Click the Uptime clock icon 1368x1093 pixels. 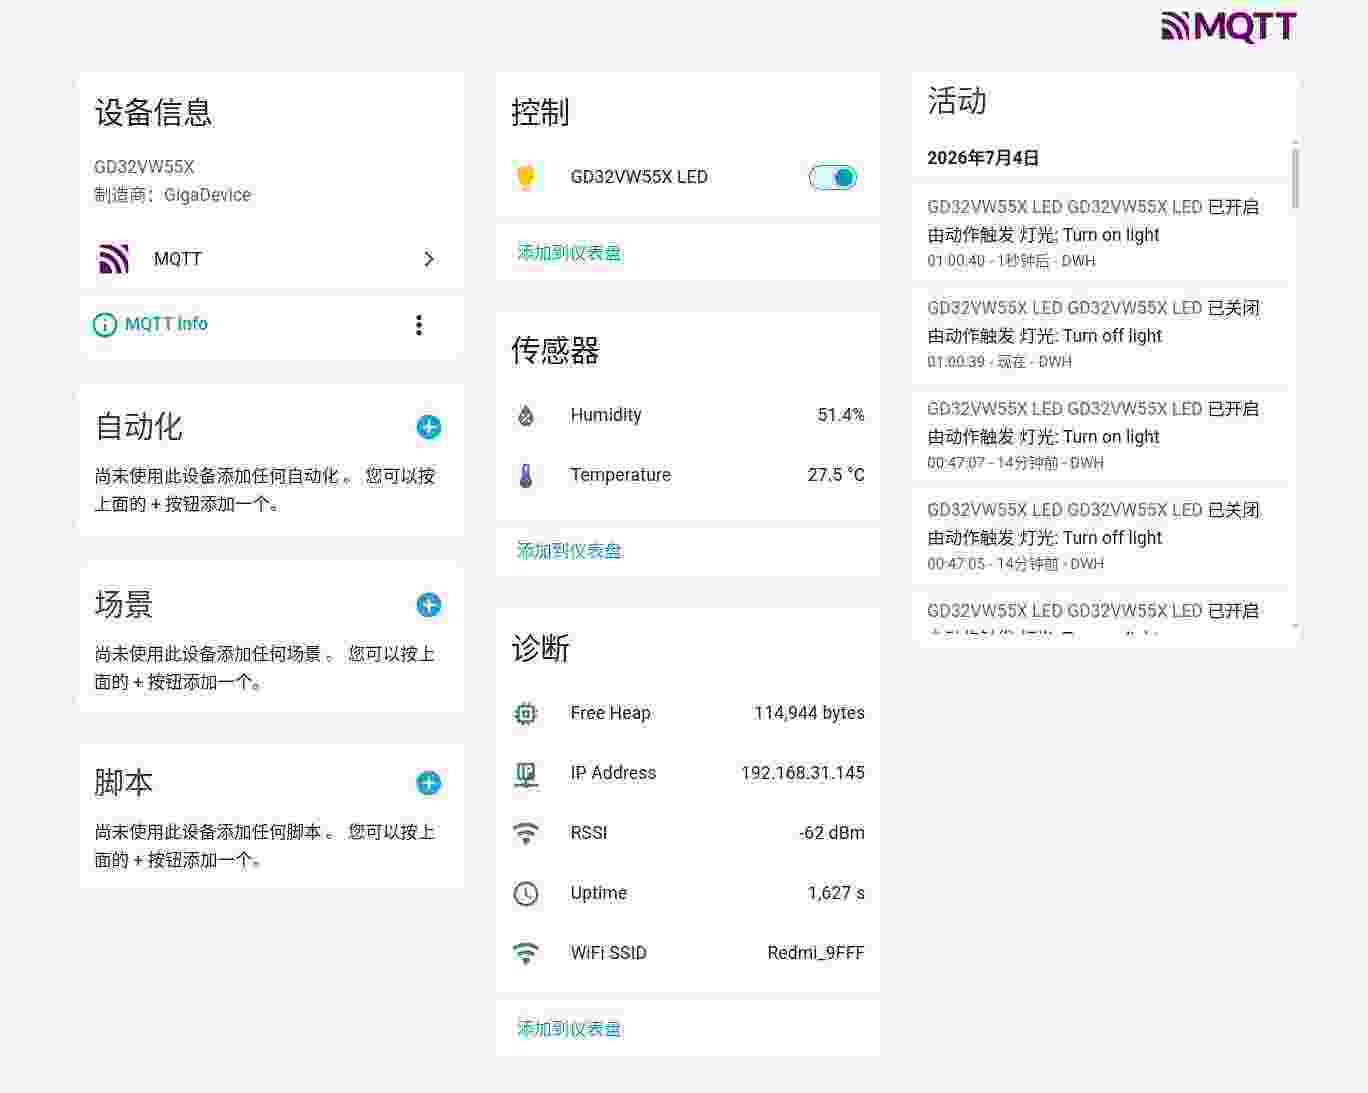click(x=526, y=893)
